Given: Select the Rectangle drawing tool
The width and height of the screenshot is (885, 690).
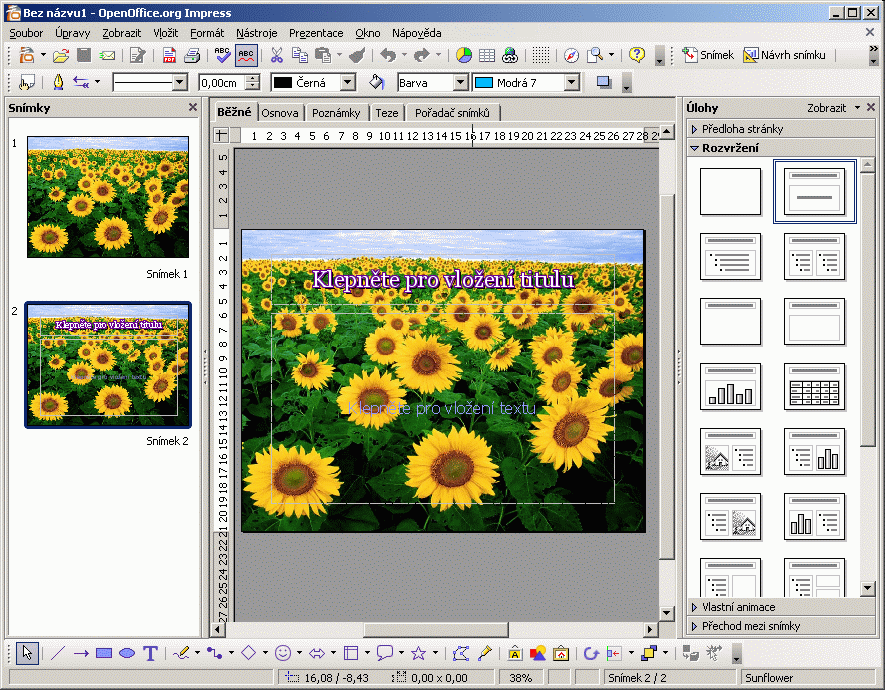Looking at the screenshot, I should 104,653.
